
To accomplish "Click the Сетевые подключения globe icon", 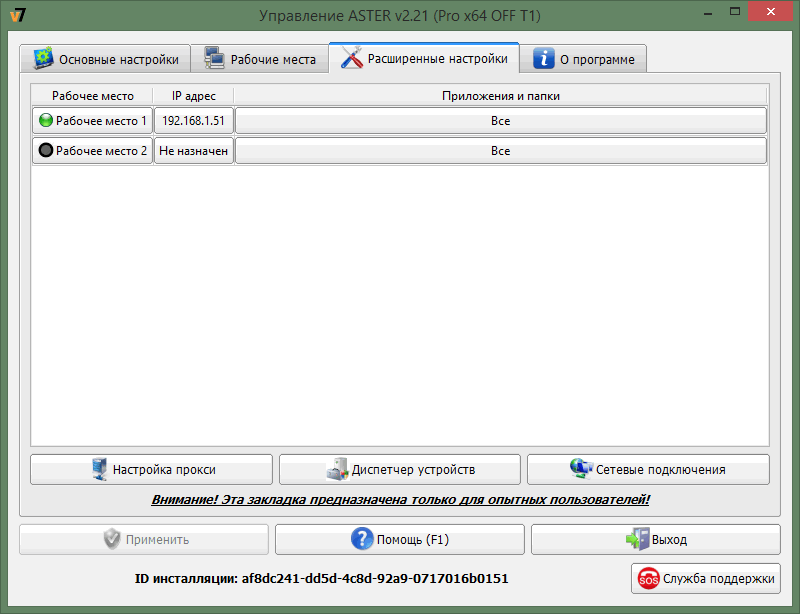I will coord(581,468).
